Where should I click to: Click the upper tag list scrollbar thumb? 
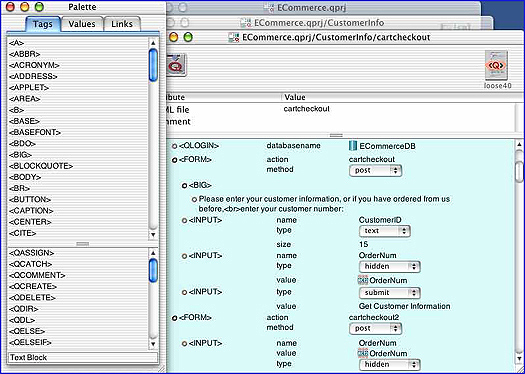click(153, 65)
